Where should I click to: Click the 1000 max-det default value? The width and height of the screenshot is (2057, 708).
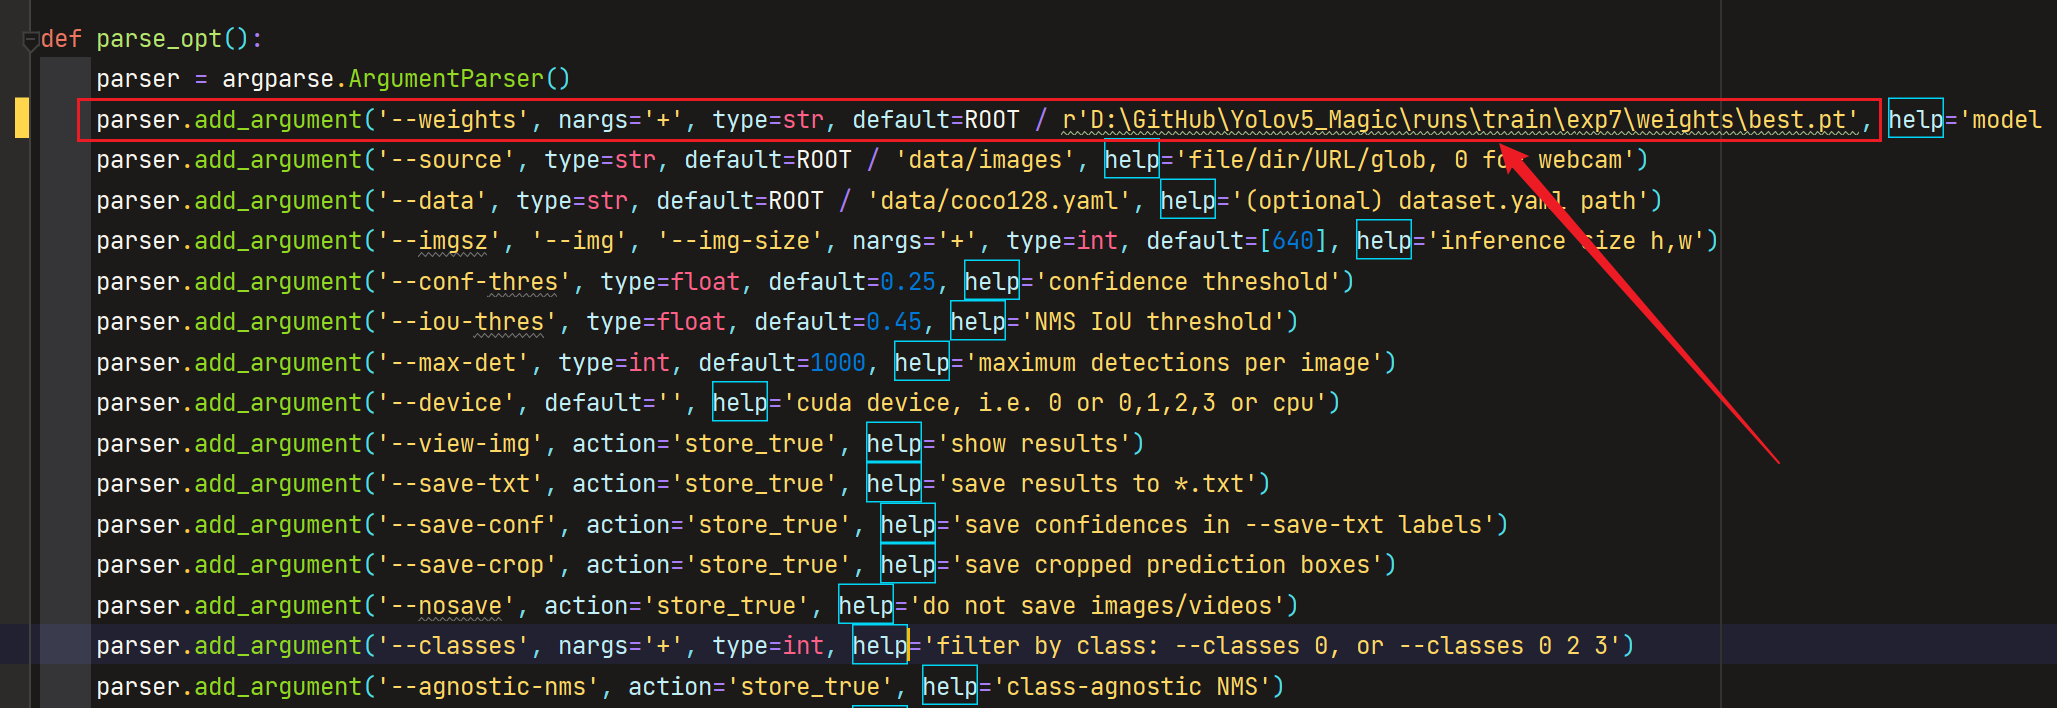(837, 363)
